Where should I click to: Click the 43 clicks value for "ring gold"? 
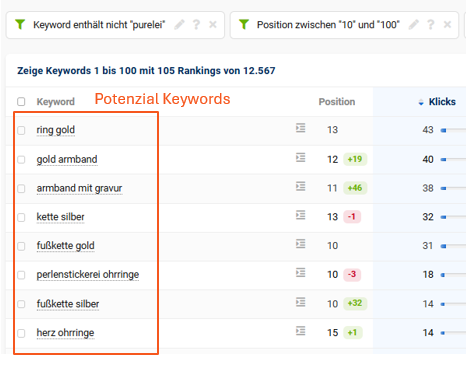[428, 130]
